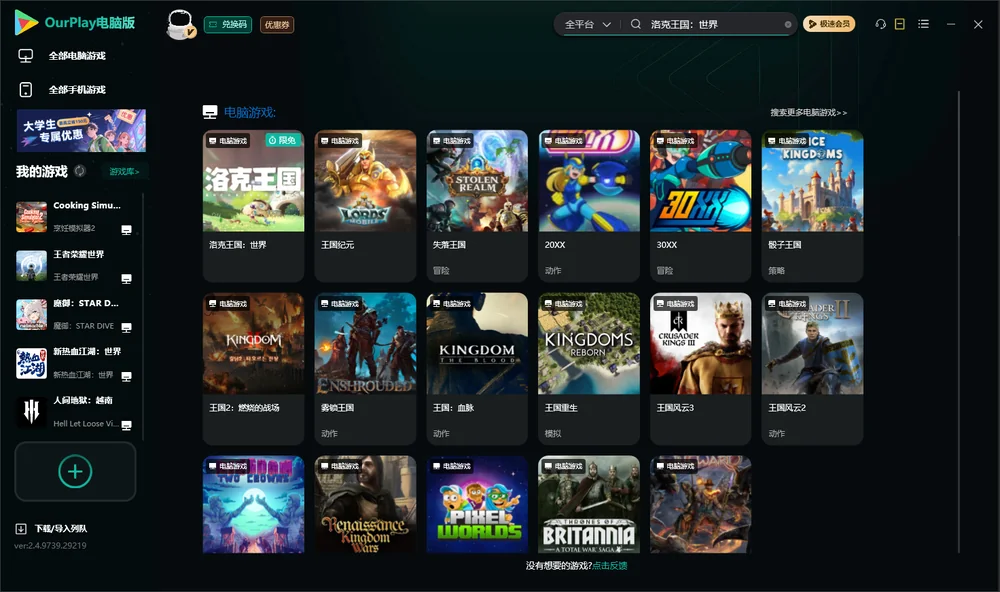Click the 电脑游戏 tag on Pixel Worlds card
The height and width of the screenshot is (592, 1000).
452,466
